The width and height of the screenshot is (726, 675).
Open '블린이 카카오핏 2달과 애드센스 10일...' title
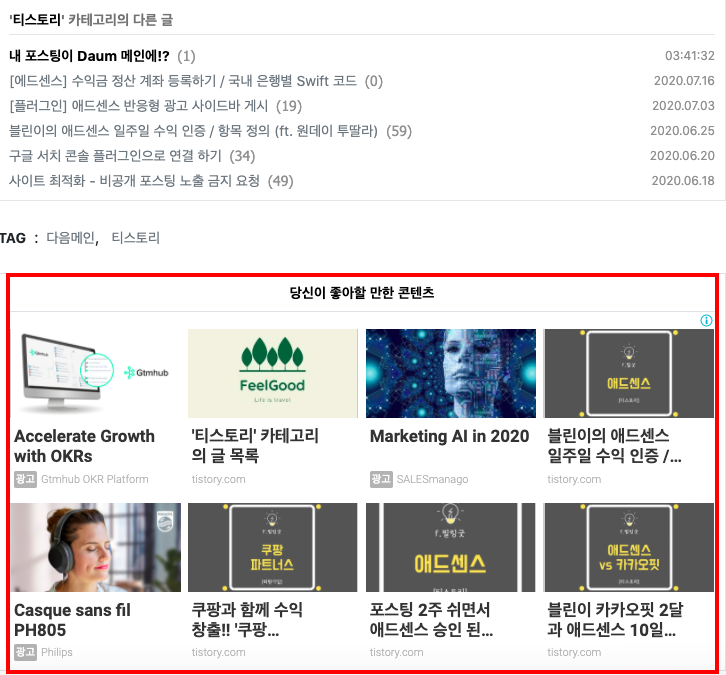(x=615, y=620)
